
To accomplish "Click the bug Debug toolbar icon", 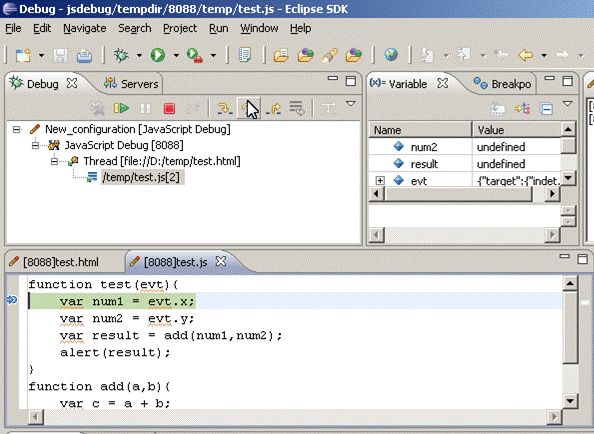I will [x=121, y=55].
